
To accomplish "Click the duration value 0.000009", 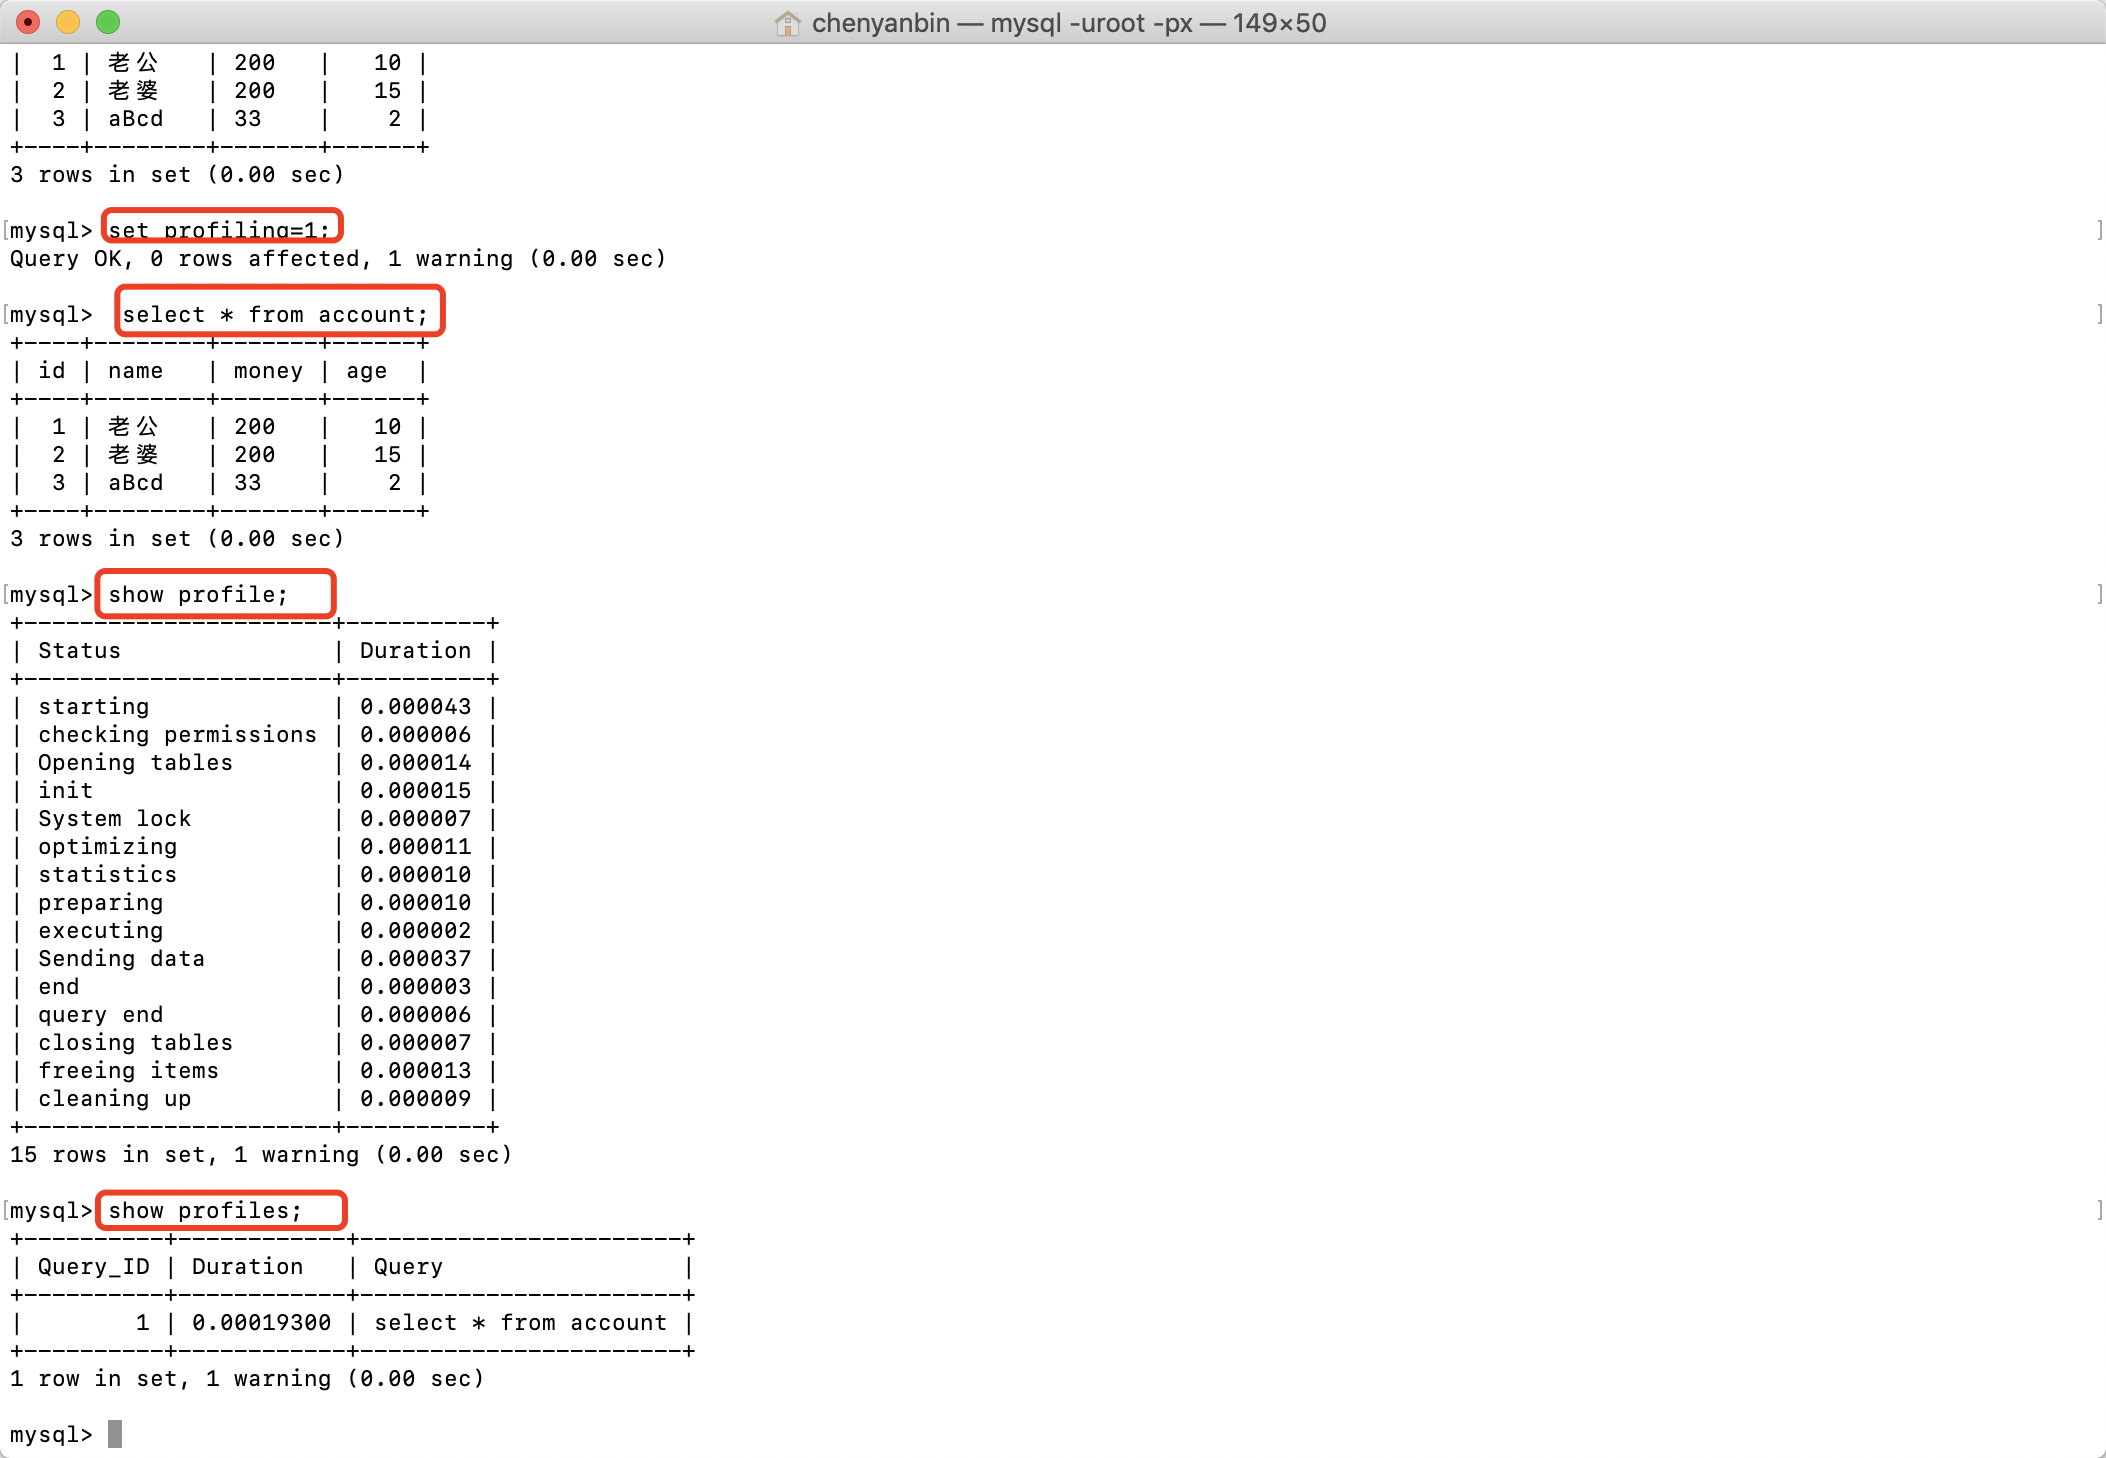I will pos(415,1099).
